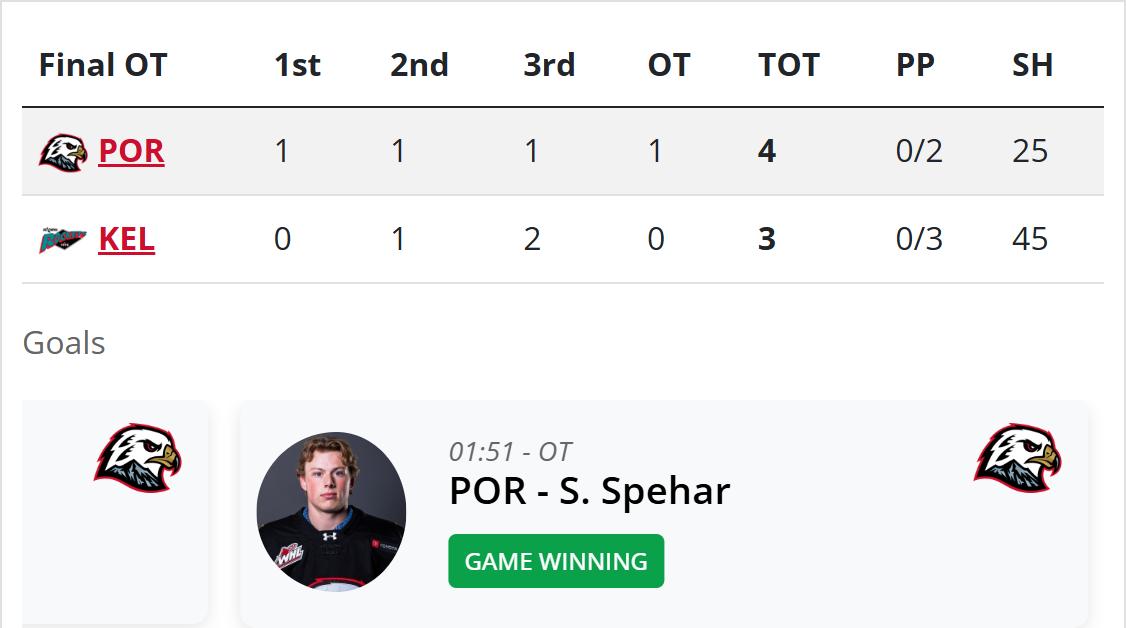The width and height of the screenshot is (1126, 628).
Task: Click the "Final OT" status header
Action: (103, 65)
